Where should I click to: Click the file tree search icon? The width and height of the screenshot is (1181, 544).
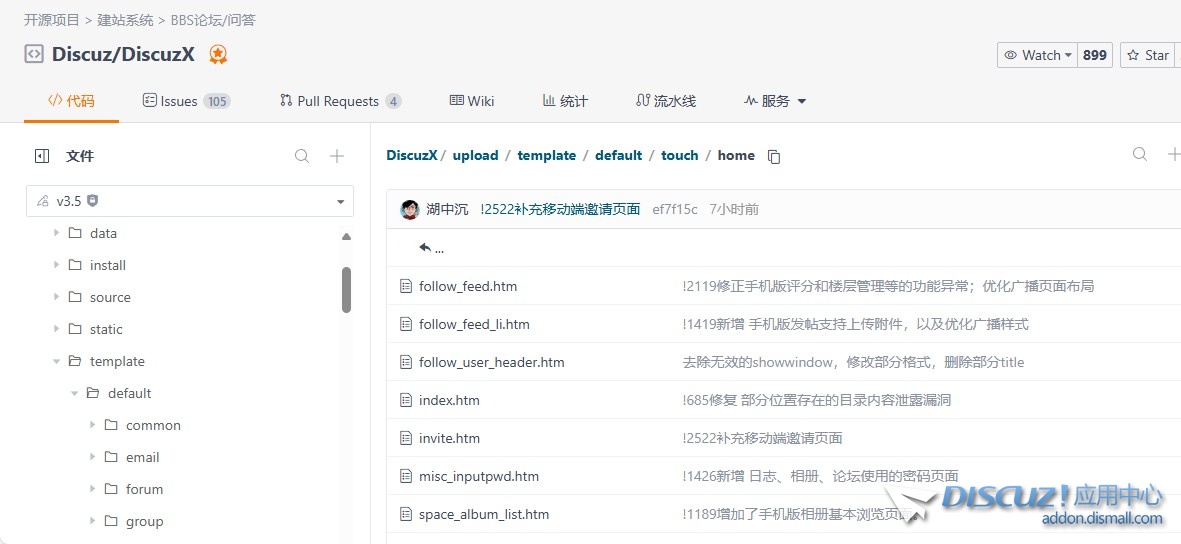coord(302,156)
